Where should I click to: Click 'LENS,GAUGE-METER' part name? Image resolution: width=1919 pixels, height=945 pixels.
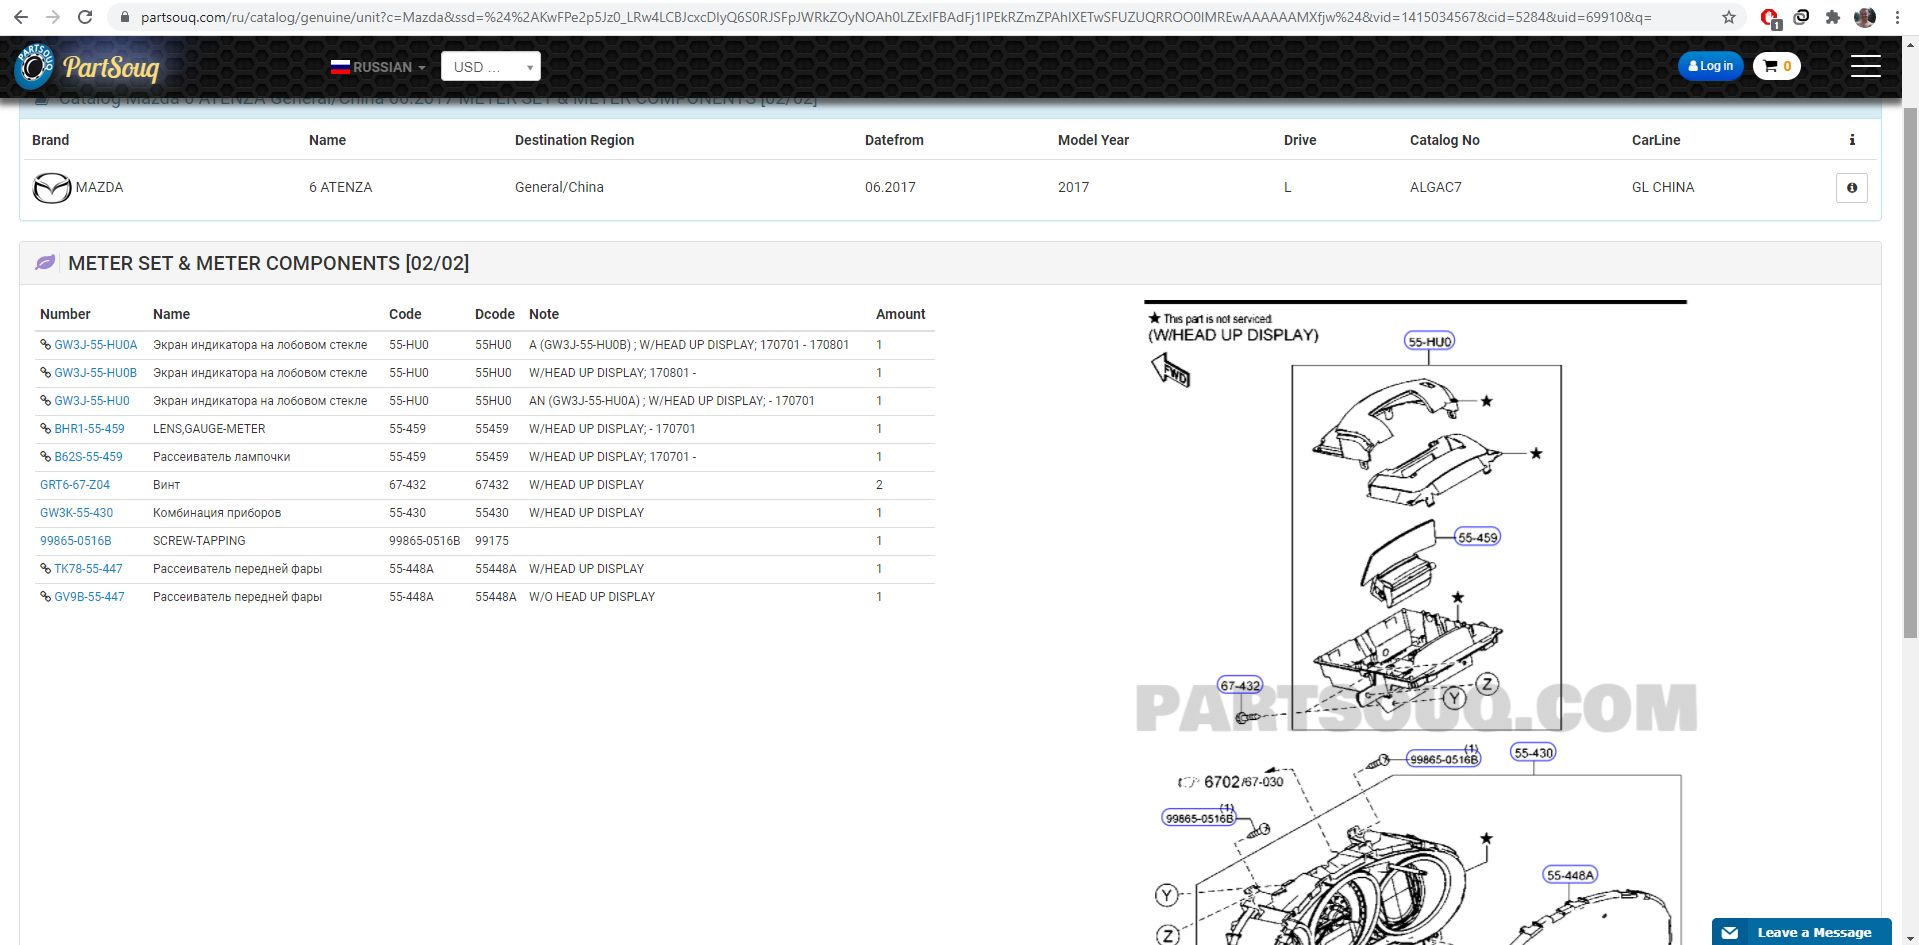(209, 429)
